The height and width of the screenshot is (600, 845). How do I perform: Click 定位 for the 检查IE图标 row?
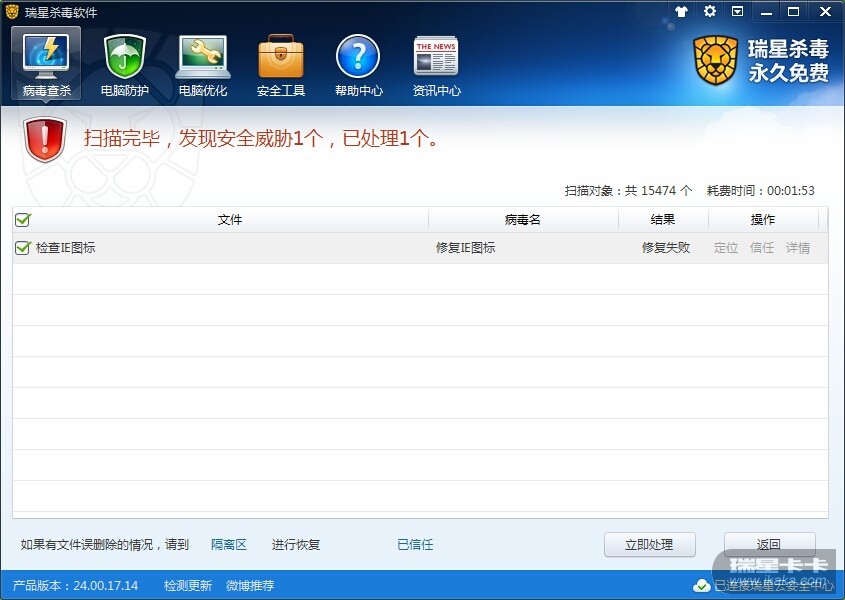[x=726, y=247]
